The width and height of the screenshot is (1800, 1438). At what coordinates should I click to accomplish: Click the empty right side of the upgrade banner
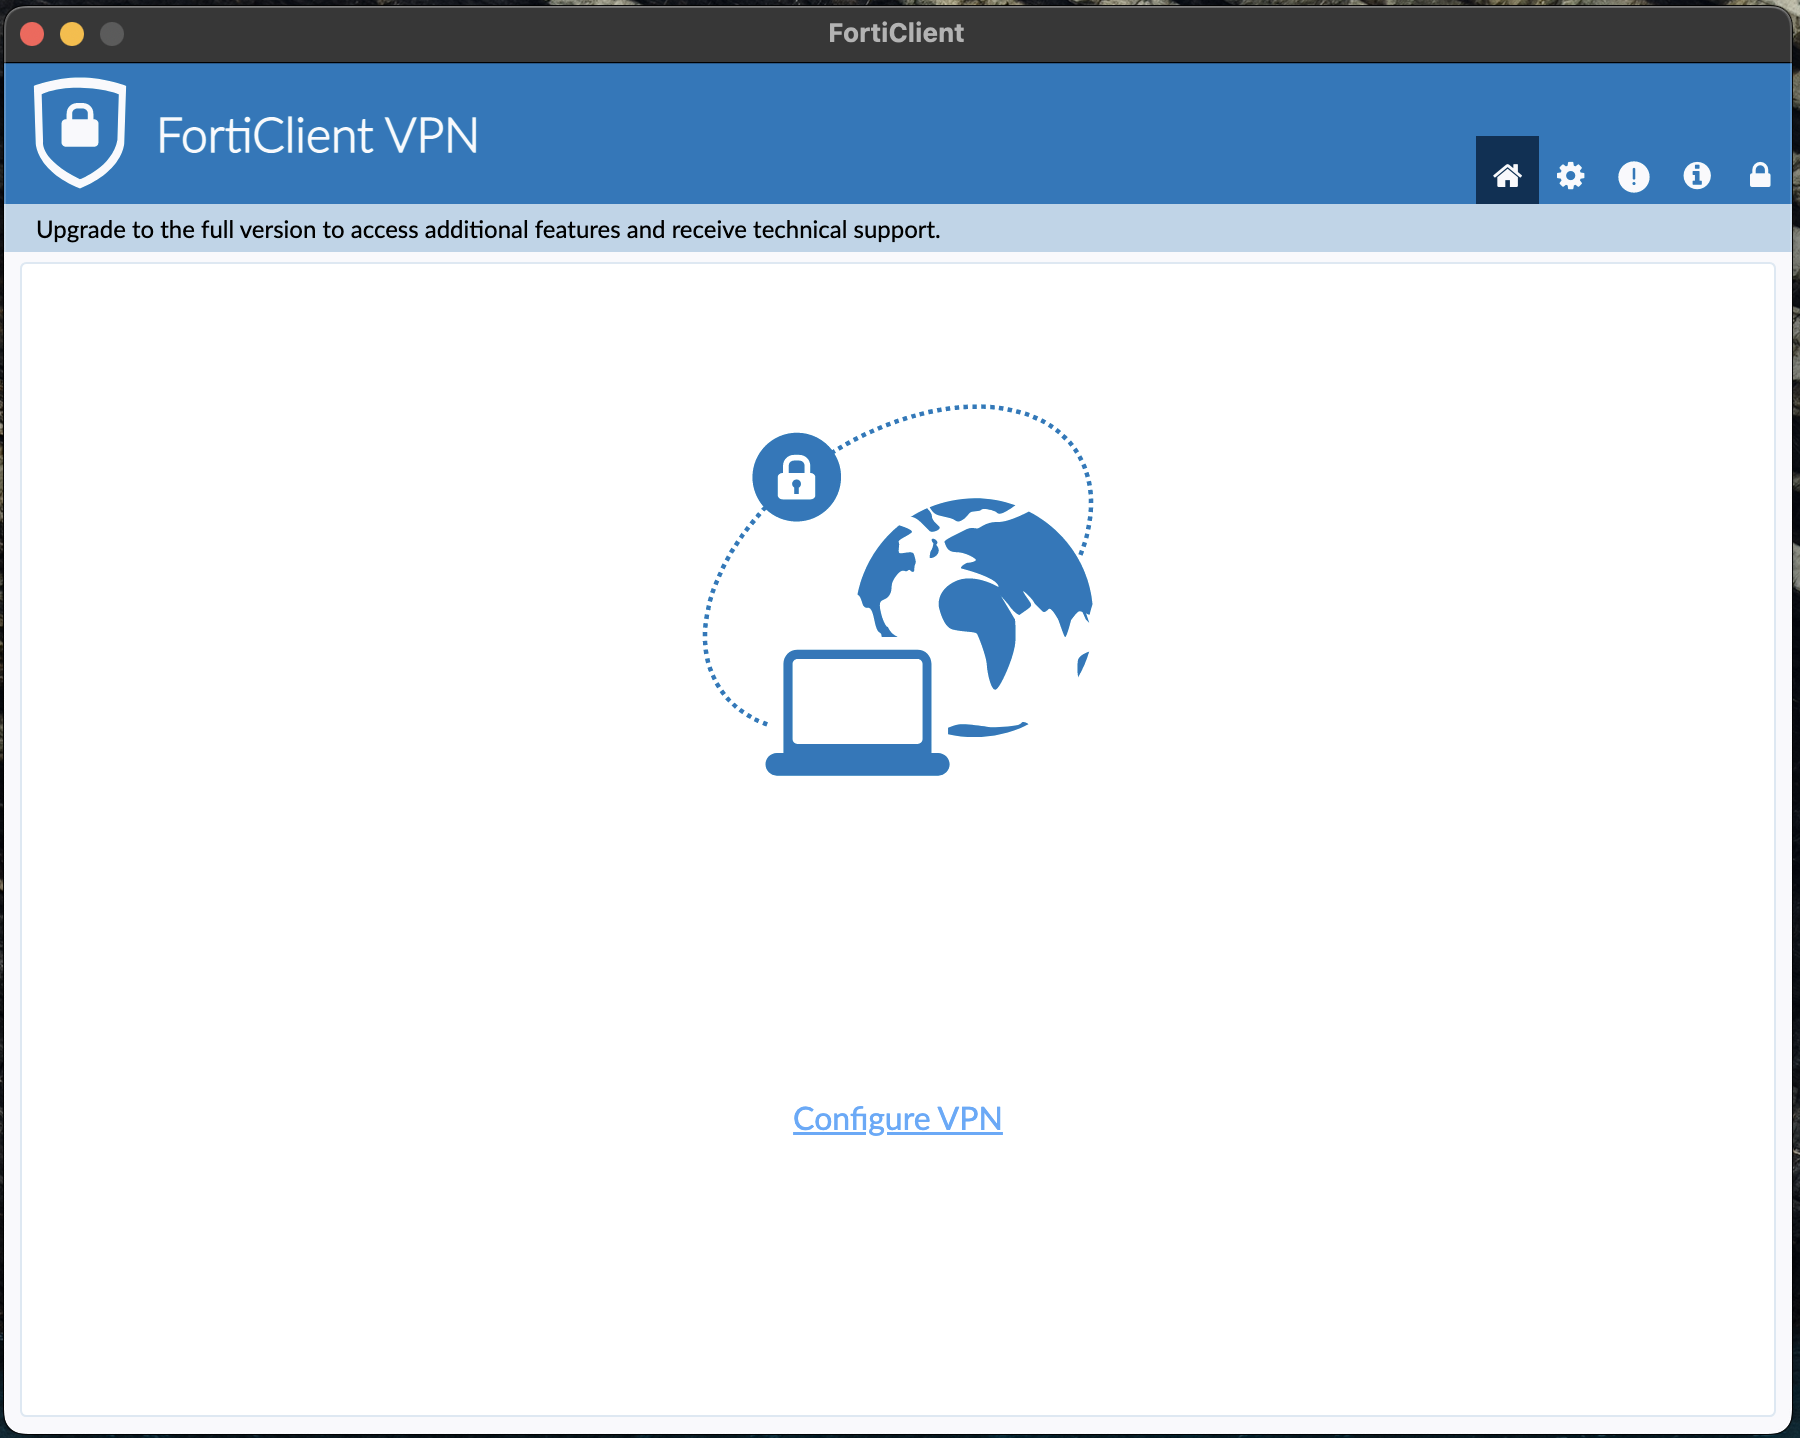[x=1400, y=230]
